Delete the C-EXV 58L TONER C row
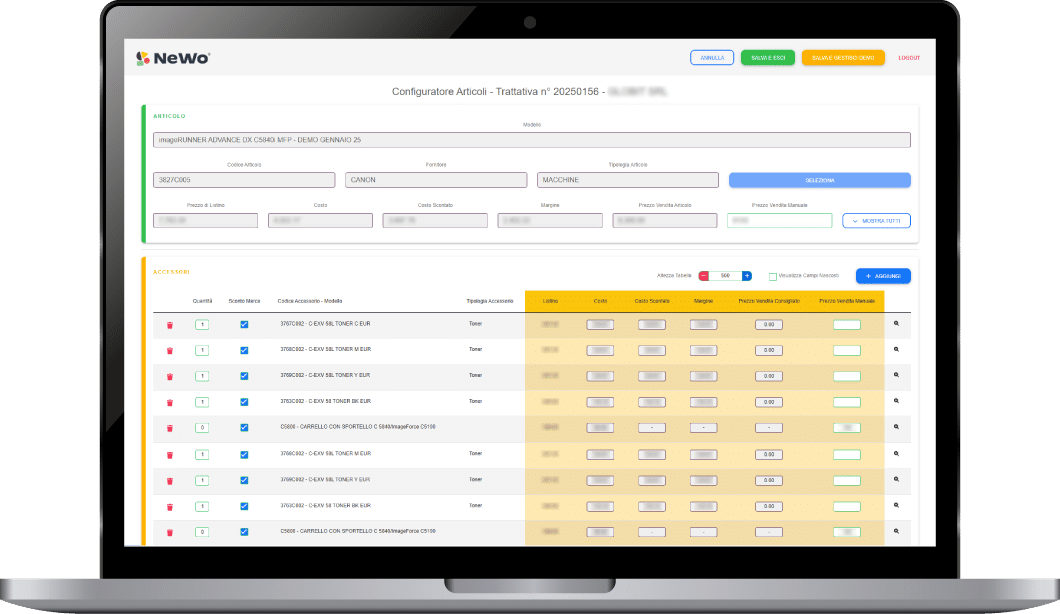 (169, 324)
